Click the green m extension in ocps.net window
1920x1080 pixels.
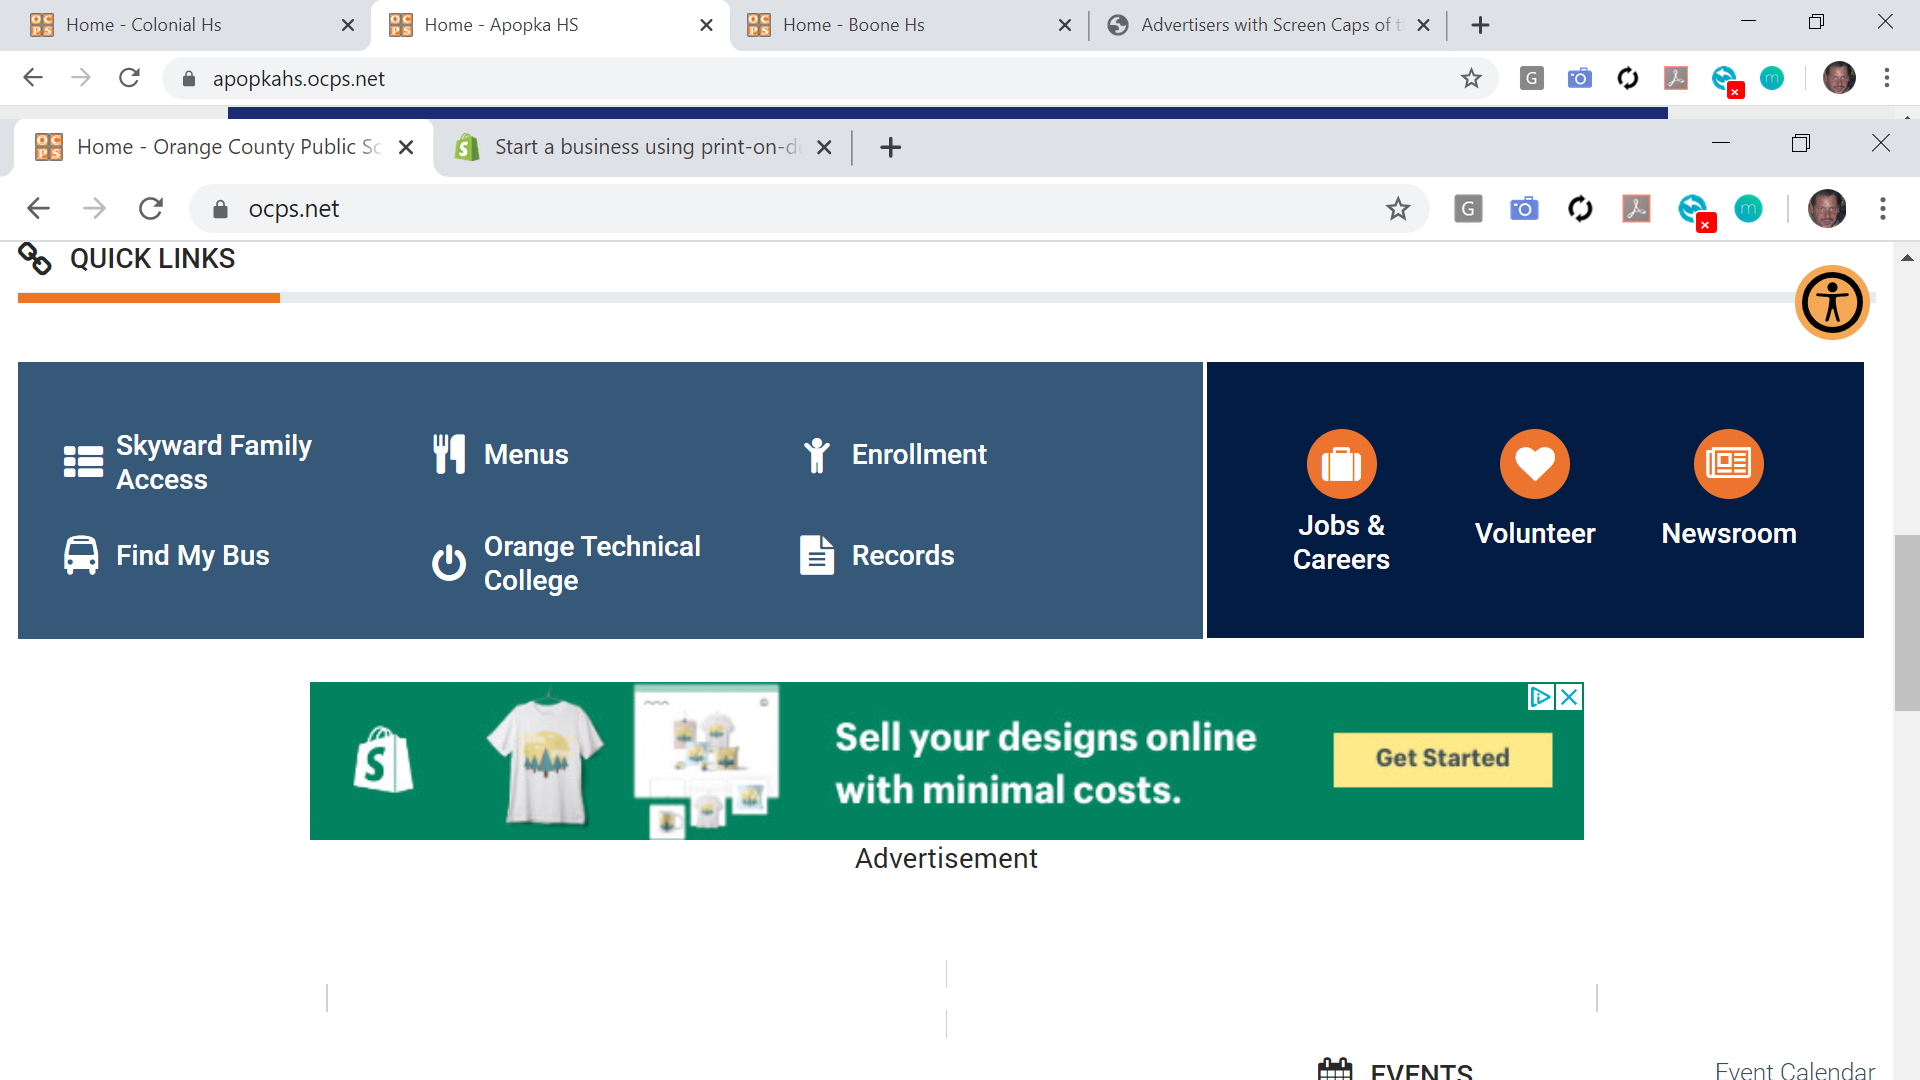1748,208
